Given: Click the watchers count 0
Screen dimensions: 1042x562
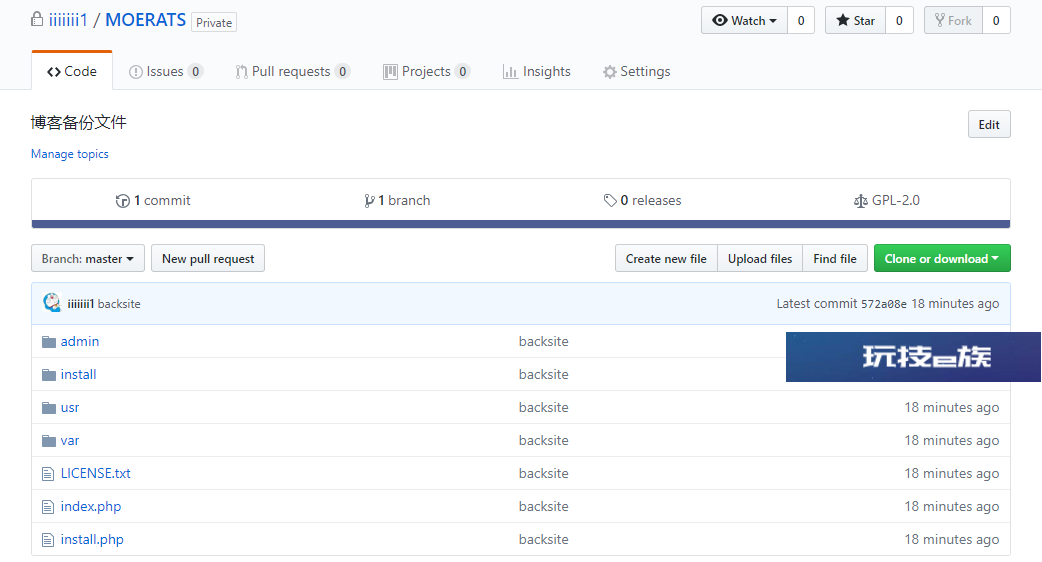Looking at the screenshot, I should (801, 21).
